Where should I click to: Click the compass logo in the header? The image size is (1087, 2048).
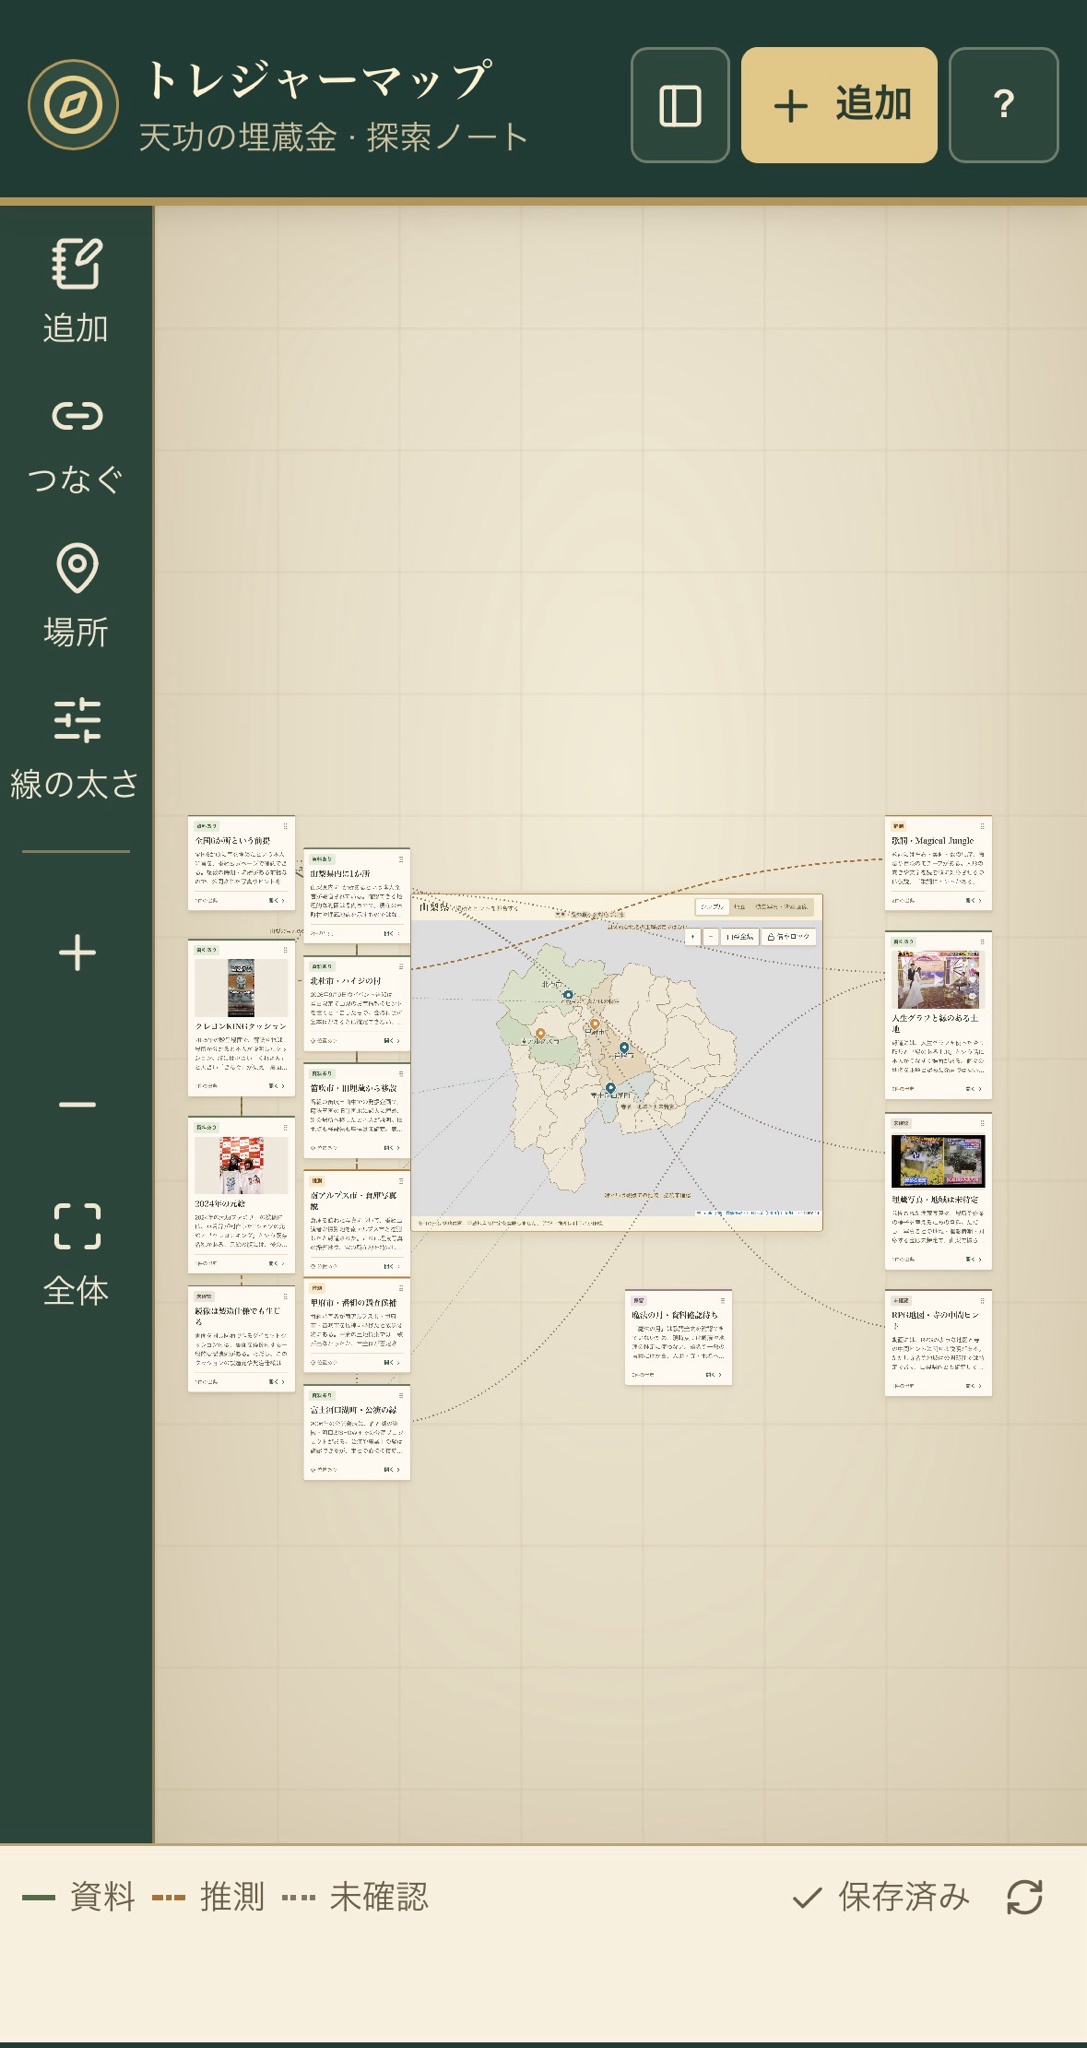(x=73, y=105)
